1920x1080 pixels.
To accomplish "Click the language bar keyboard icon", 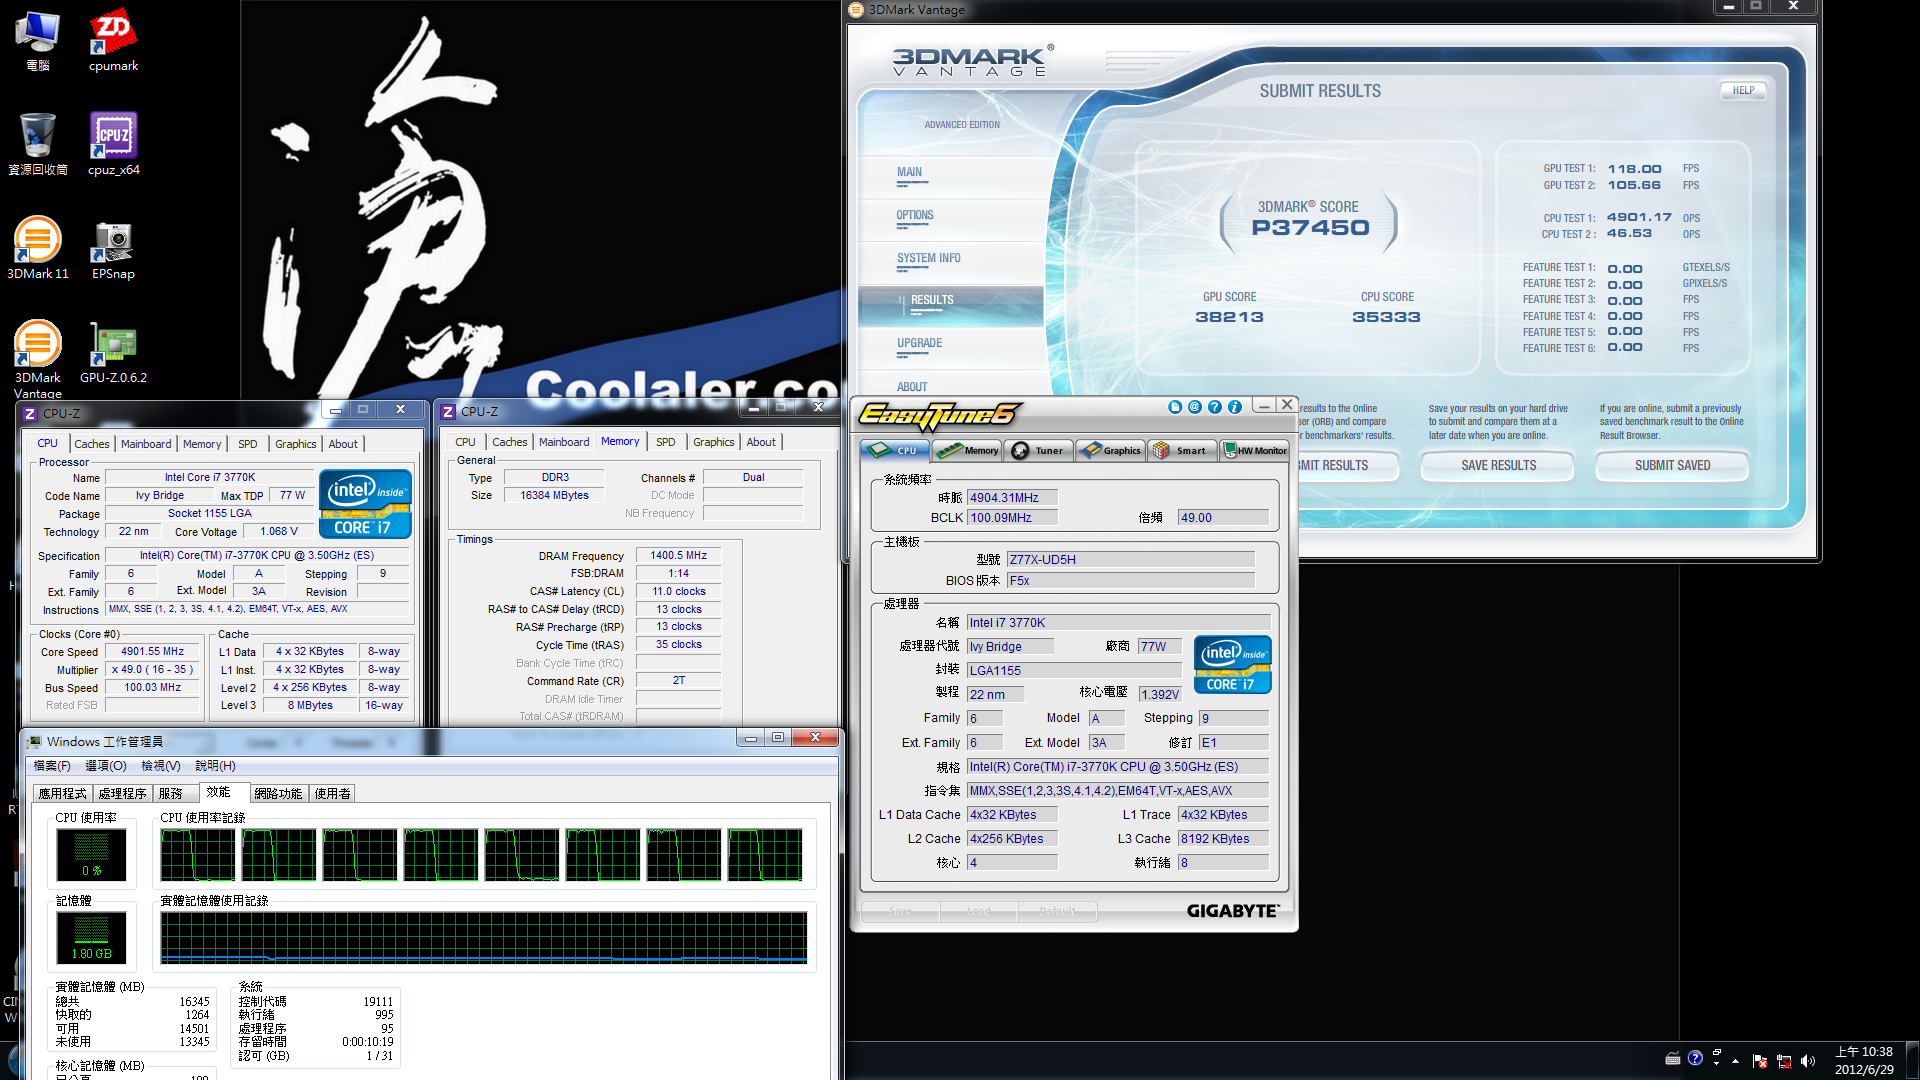I will [x=1673, y=1058].
